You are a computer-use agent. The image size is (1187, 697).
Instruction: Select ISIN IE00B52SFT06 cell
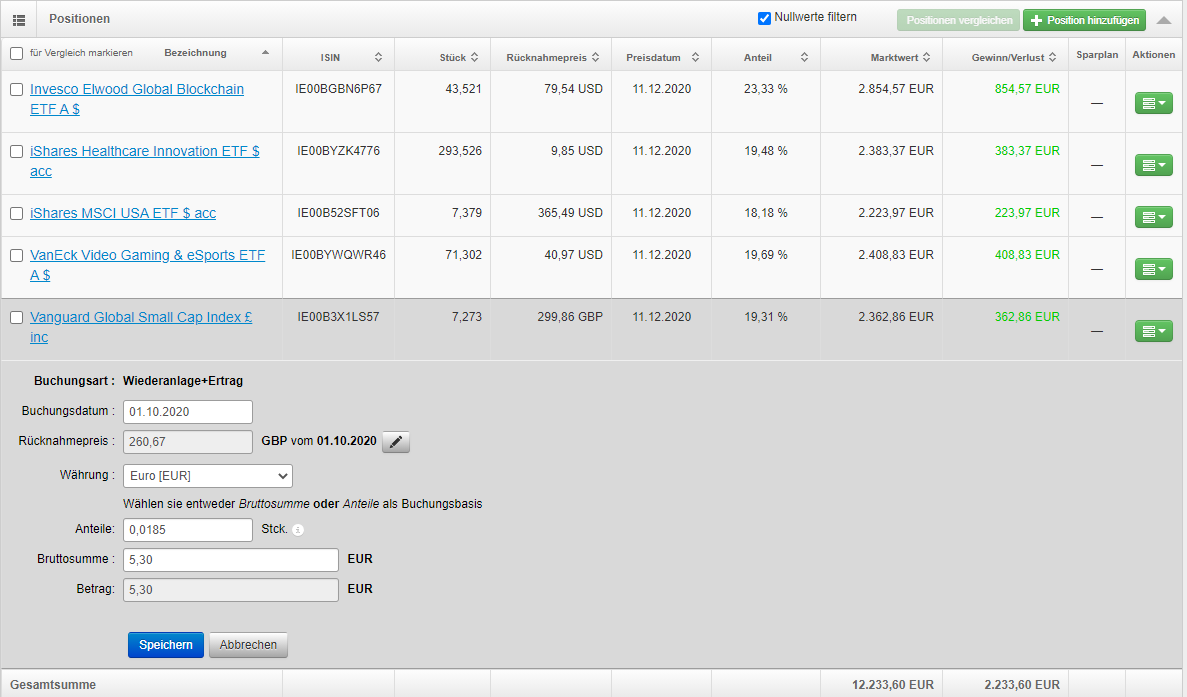(338, 213)
